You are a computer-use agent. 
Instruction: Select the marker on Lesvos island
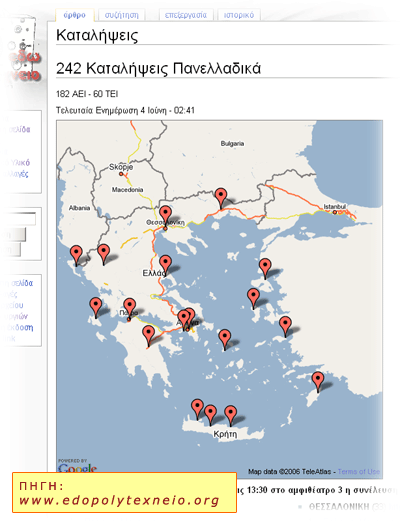[x=265, y=268]
